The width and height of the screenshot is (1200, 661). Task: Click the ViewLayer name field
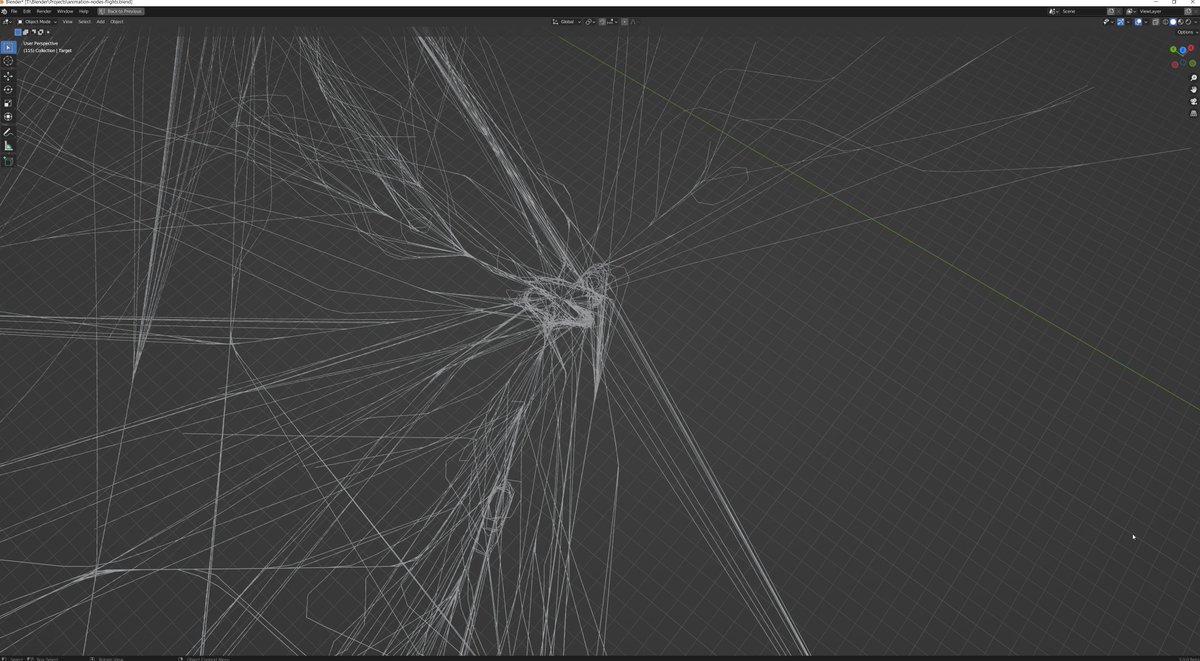1160,12
